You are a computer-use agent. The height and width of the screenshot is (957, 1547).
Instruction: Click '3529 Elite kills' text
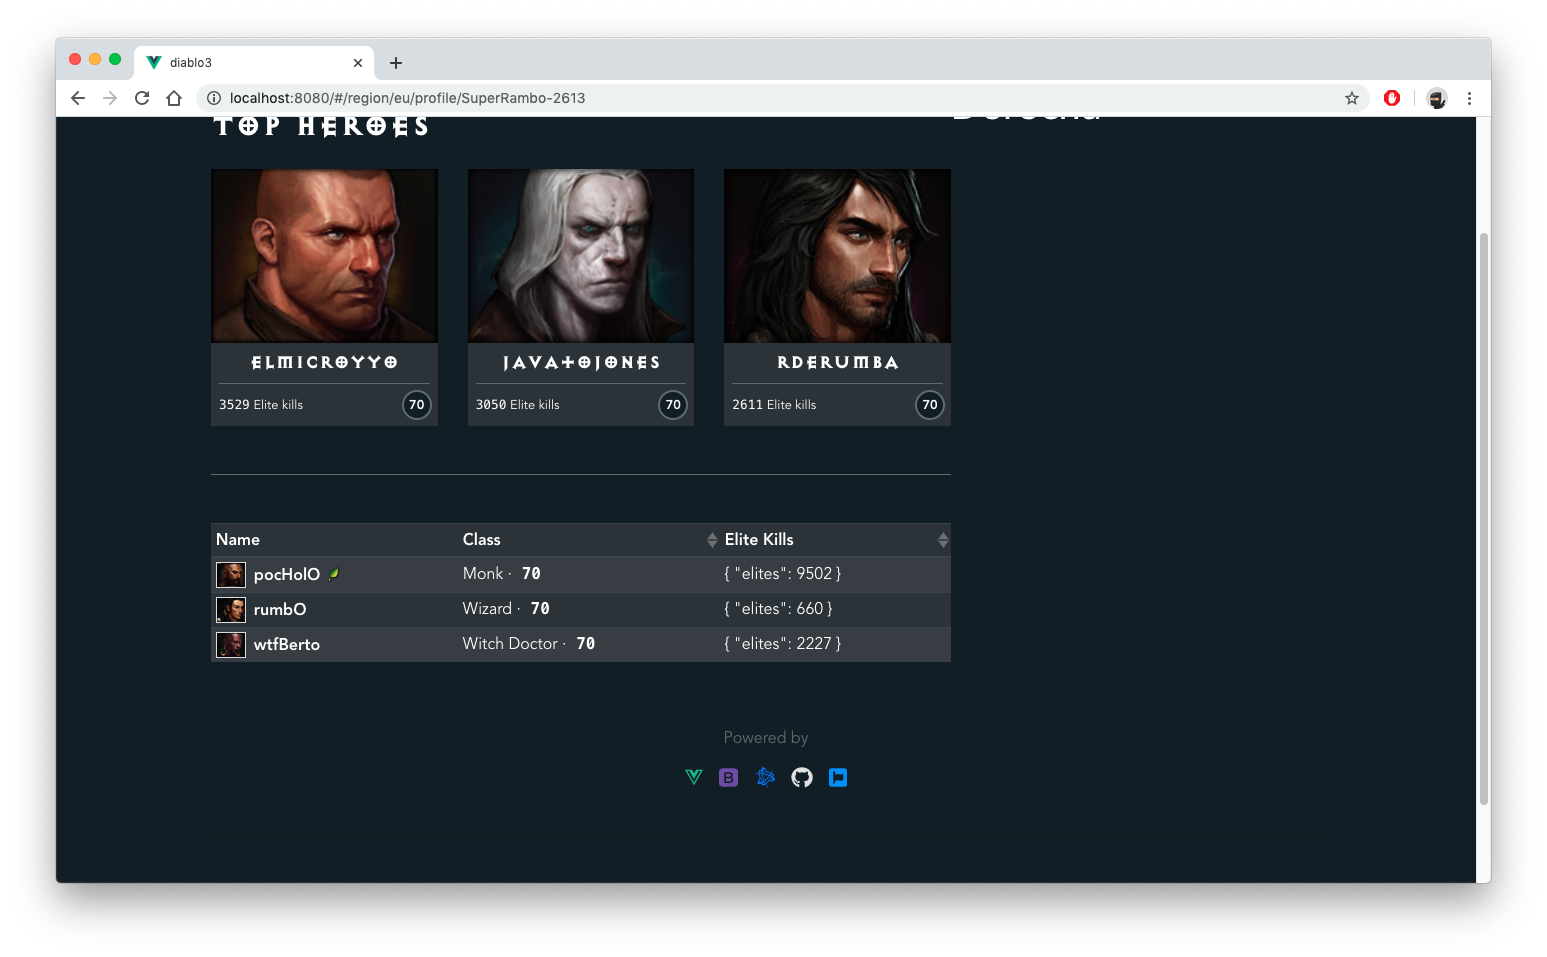(261, 405)
